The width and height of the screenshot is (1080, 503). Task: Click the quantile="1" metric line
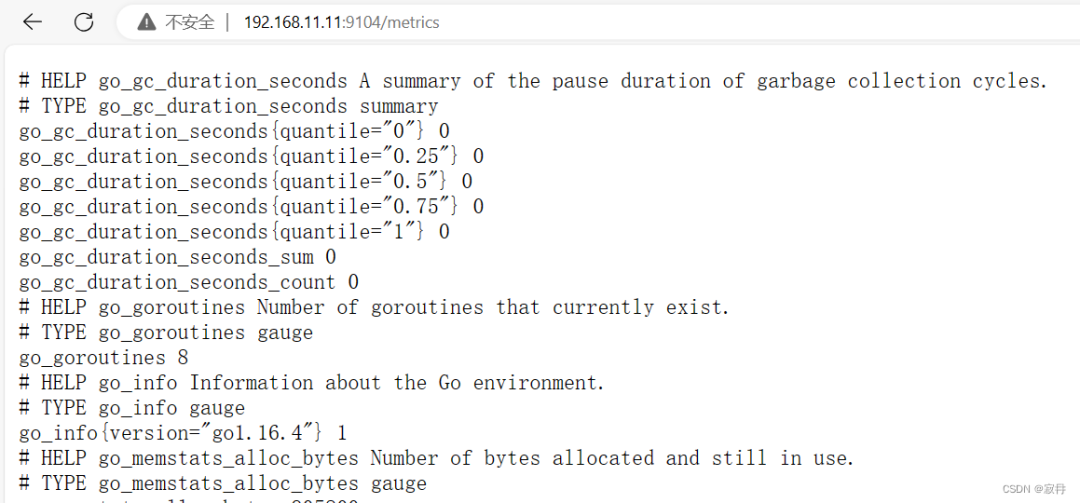click(234, 232)
